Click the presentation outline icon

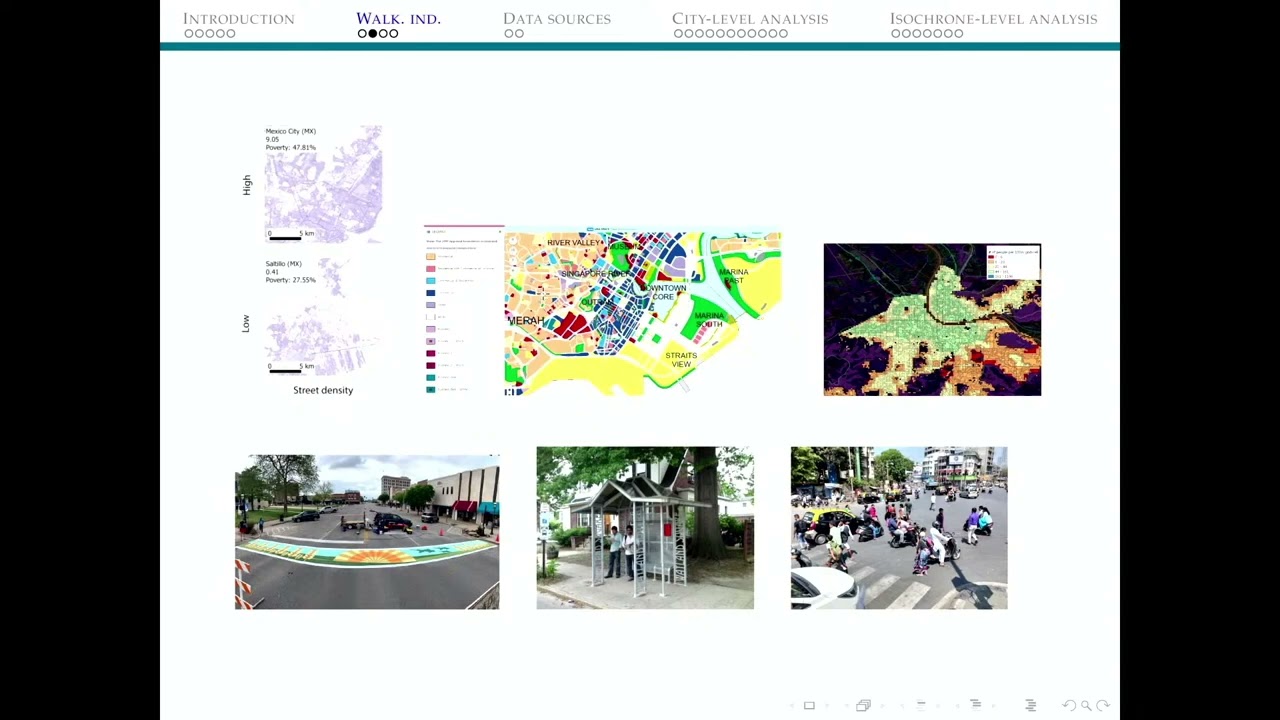click(1030, 706)
